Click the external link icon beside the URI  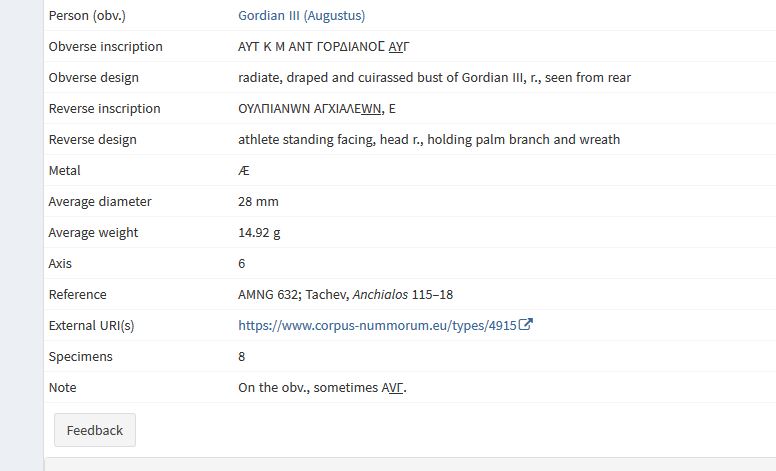pos(526,325)
